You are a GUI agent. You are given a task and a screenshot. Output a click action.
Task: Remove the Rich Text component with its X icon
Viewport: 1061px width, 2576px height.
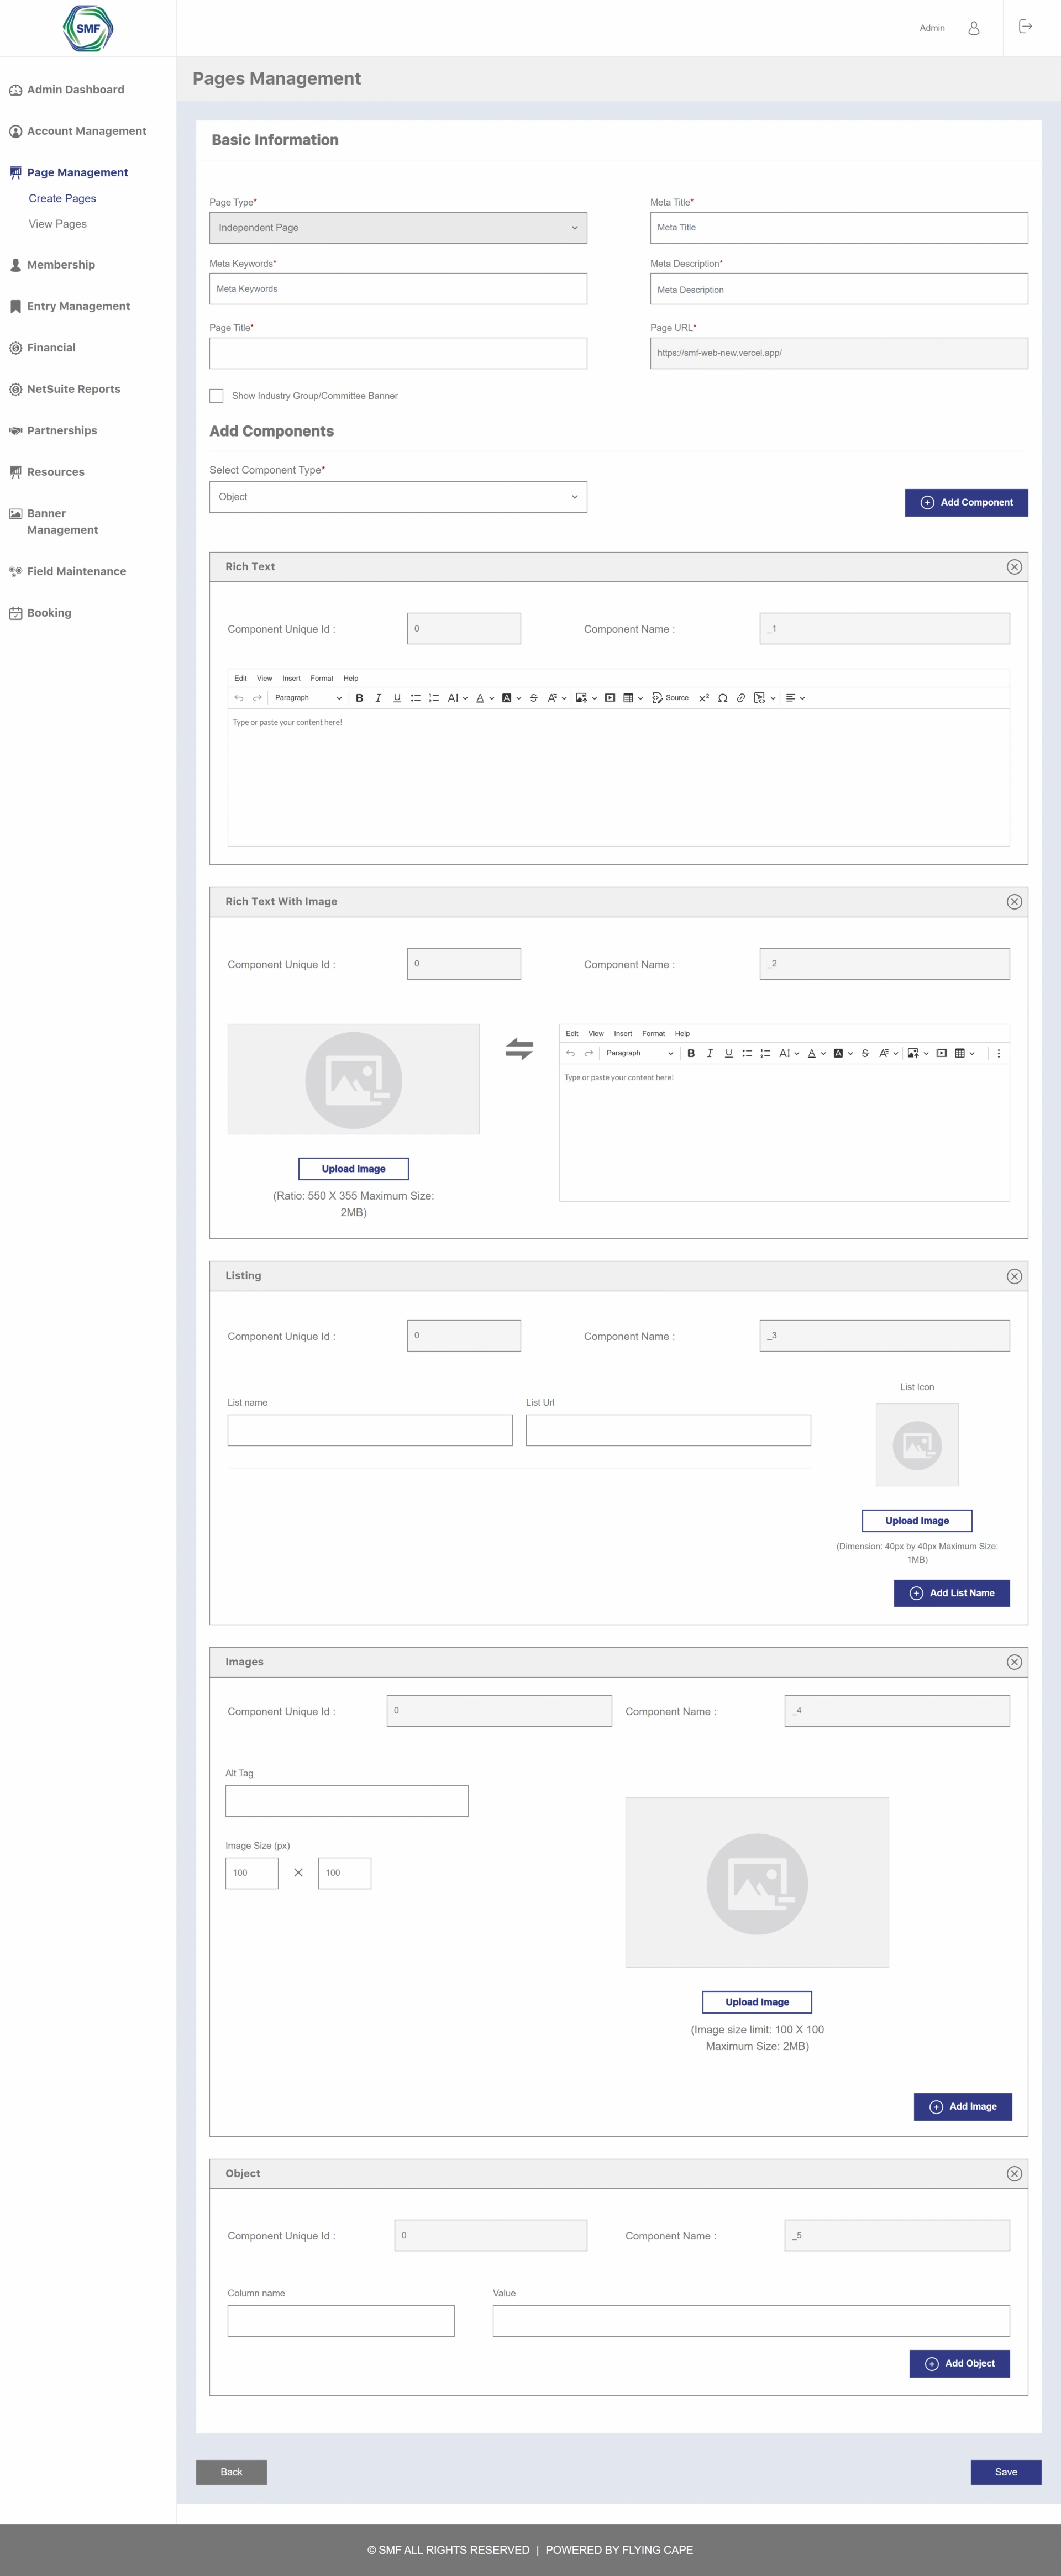pyautogui.click(x=1014, y=567)
